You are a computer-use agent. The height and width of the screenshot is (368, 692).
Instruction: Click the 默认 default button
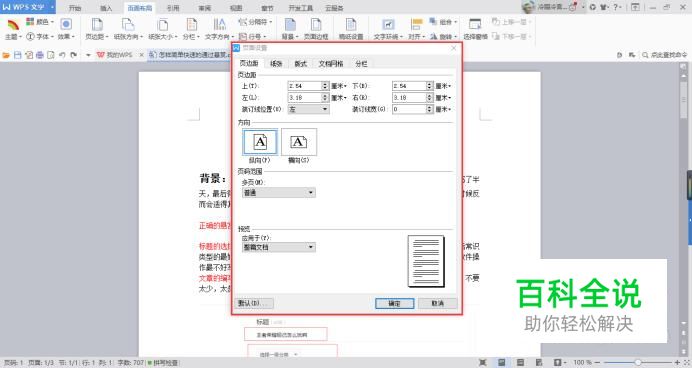(x=254, y=304)
